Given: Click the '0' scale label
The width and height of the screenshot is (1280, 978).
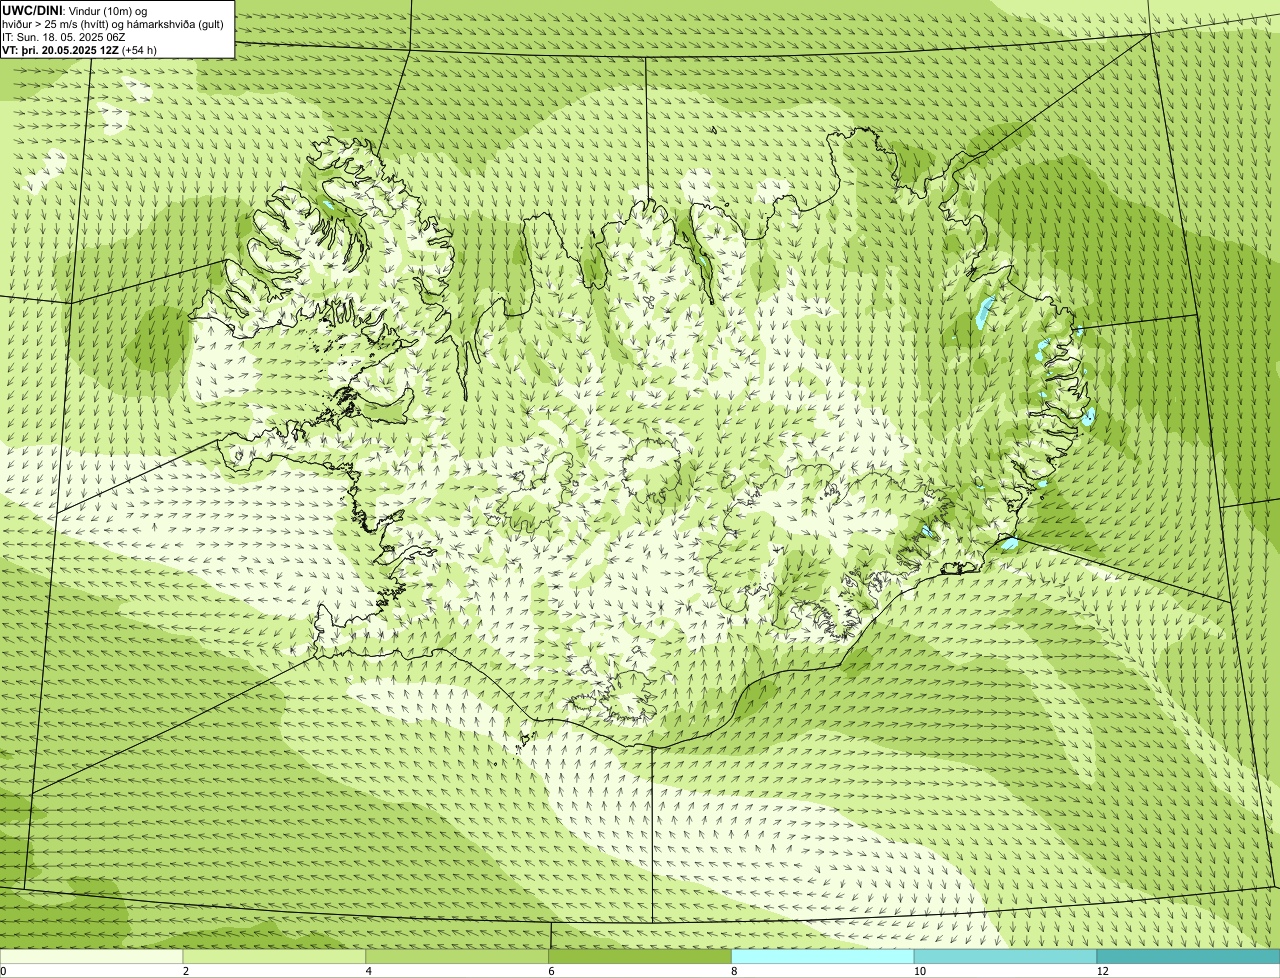Looking at the screenshot, I should click(3, 971).
